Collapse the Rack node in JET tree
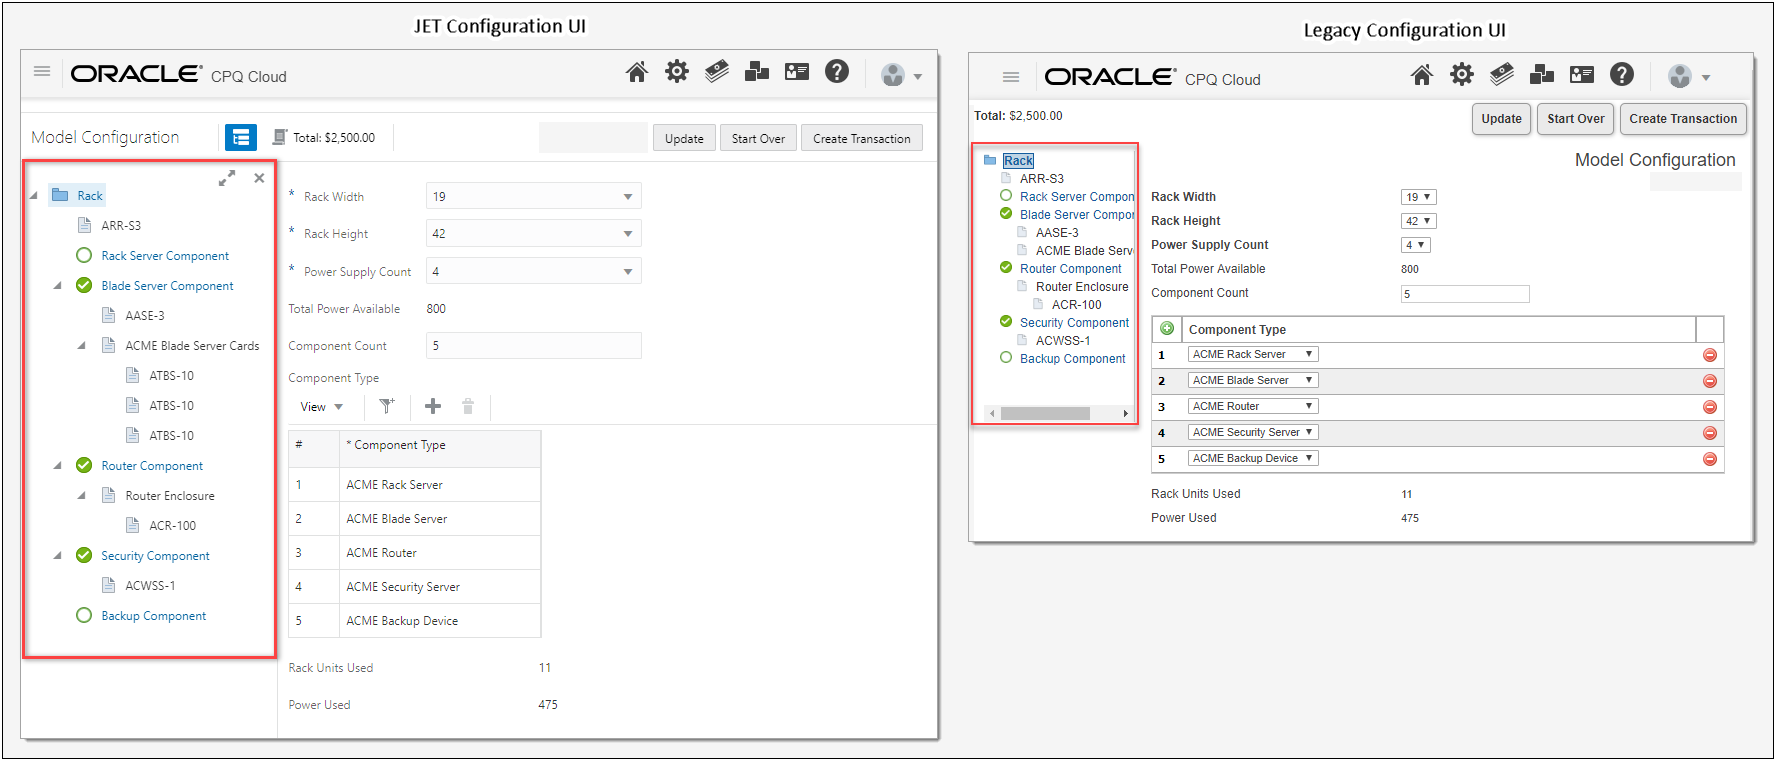The image size is (1776, 761). [33, 196]
